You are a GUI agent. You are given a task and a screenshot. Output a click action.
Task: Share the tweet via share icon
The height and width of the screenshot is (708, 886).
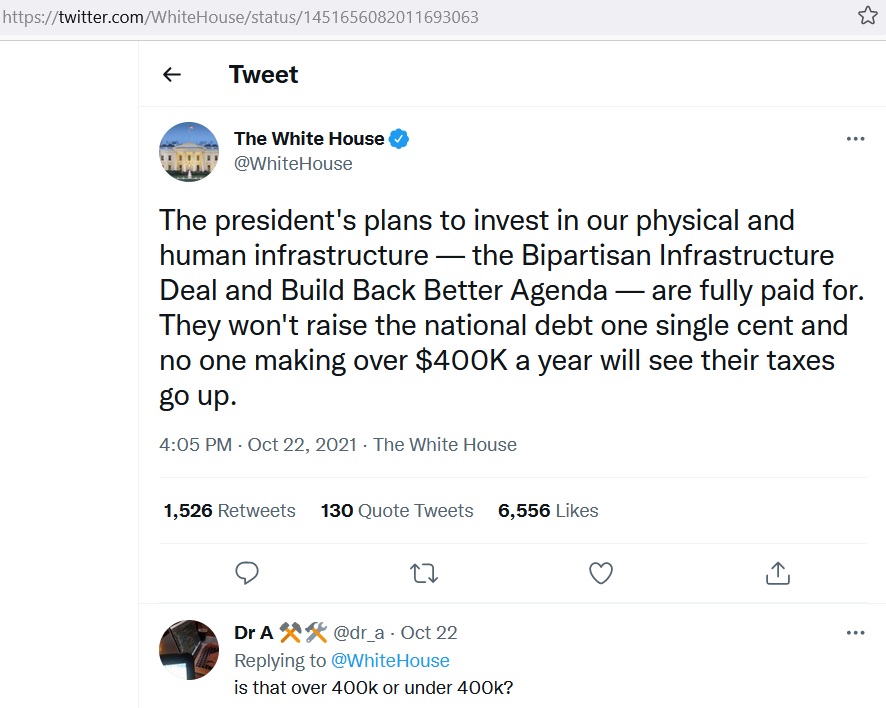(778, 573)
